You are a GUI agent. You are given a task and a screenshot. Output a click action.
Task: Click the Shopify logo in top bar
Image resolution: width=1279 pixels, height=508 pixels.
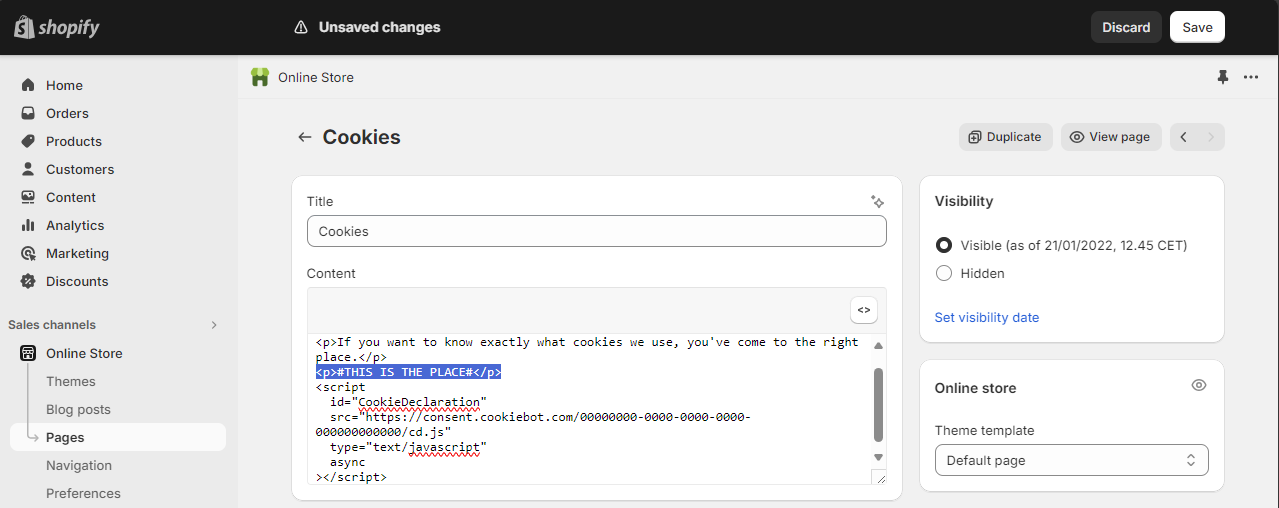coord(57,27)
